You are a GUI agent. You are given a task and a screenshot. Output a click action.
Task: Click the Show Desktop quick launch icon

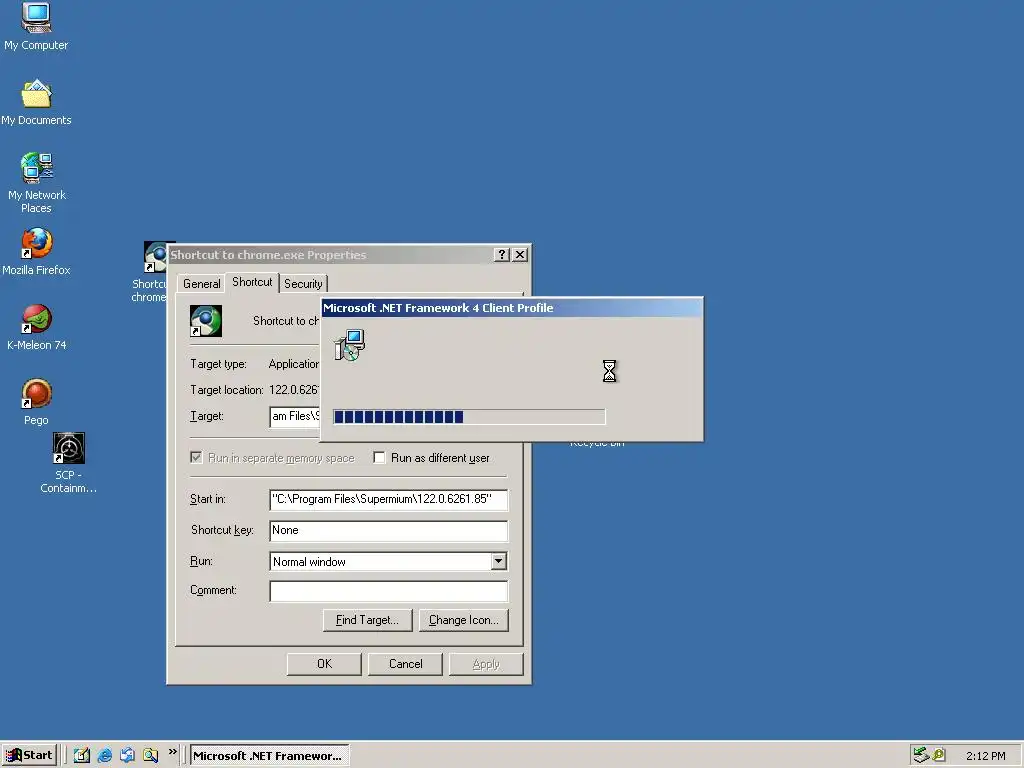(x=127, y=756)
